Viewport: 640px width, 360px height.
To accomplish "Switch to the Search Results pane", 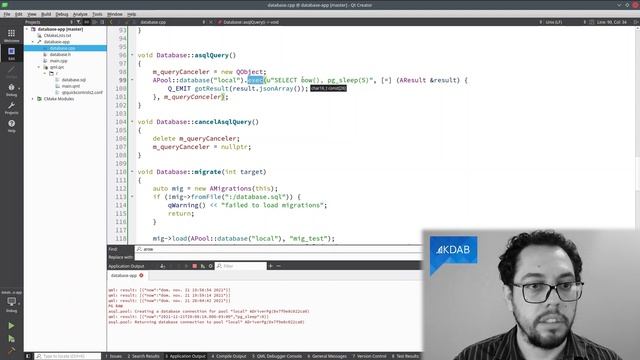I will click(143, 356).
